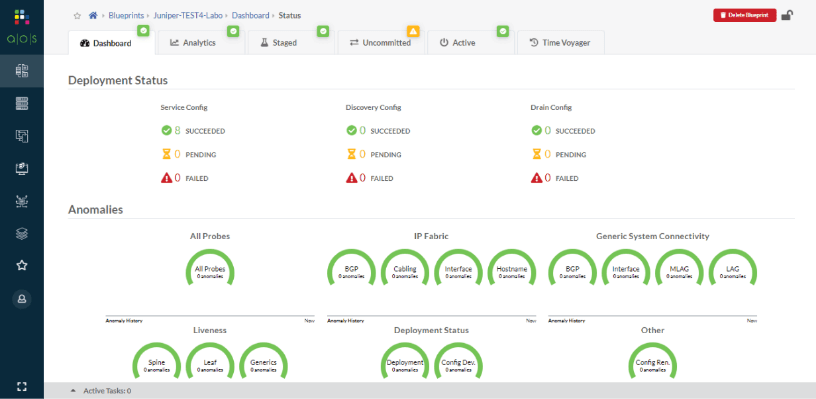Open the Devices sidebar icon
816x399 pixels.
tap(22, 104)
